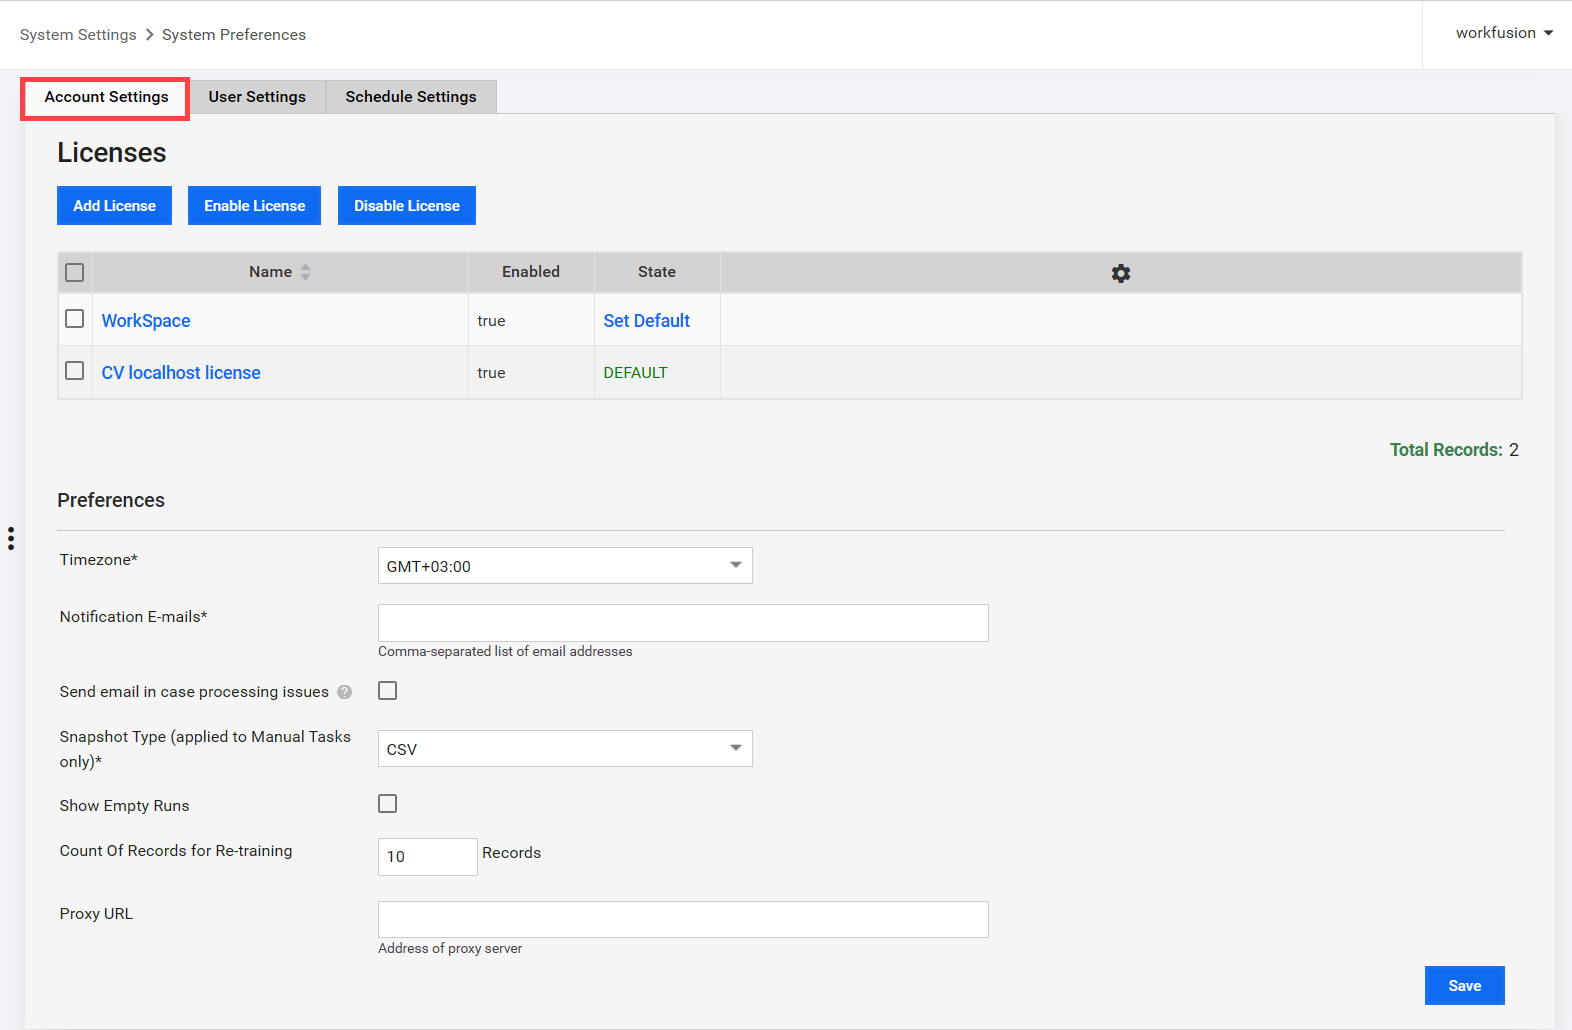Screen dimensions: 1572x1030
Task: Enable Send email in case processing issues
Action: click(x=388, y=691)
